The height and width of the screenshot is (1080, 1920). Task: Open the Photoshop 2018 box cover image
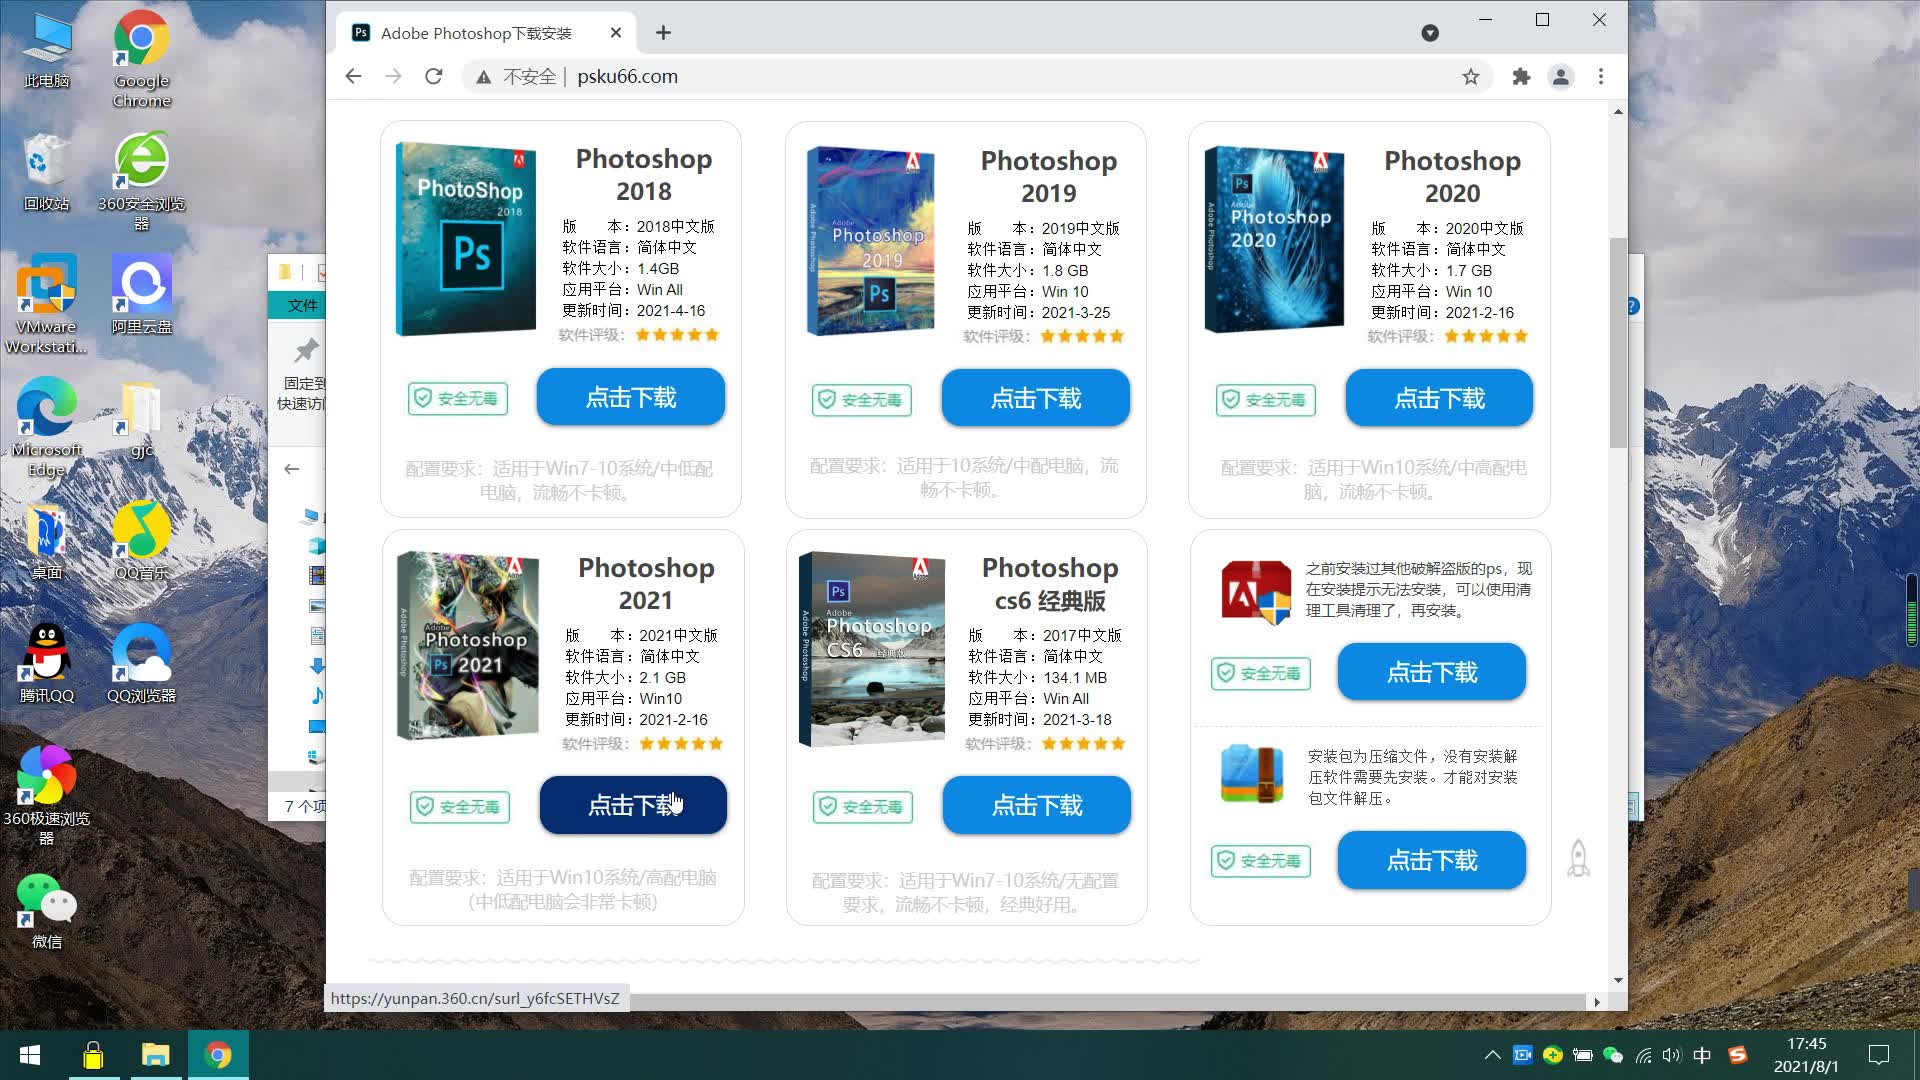pyautogui.click(x=465, y=239)
